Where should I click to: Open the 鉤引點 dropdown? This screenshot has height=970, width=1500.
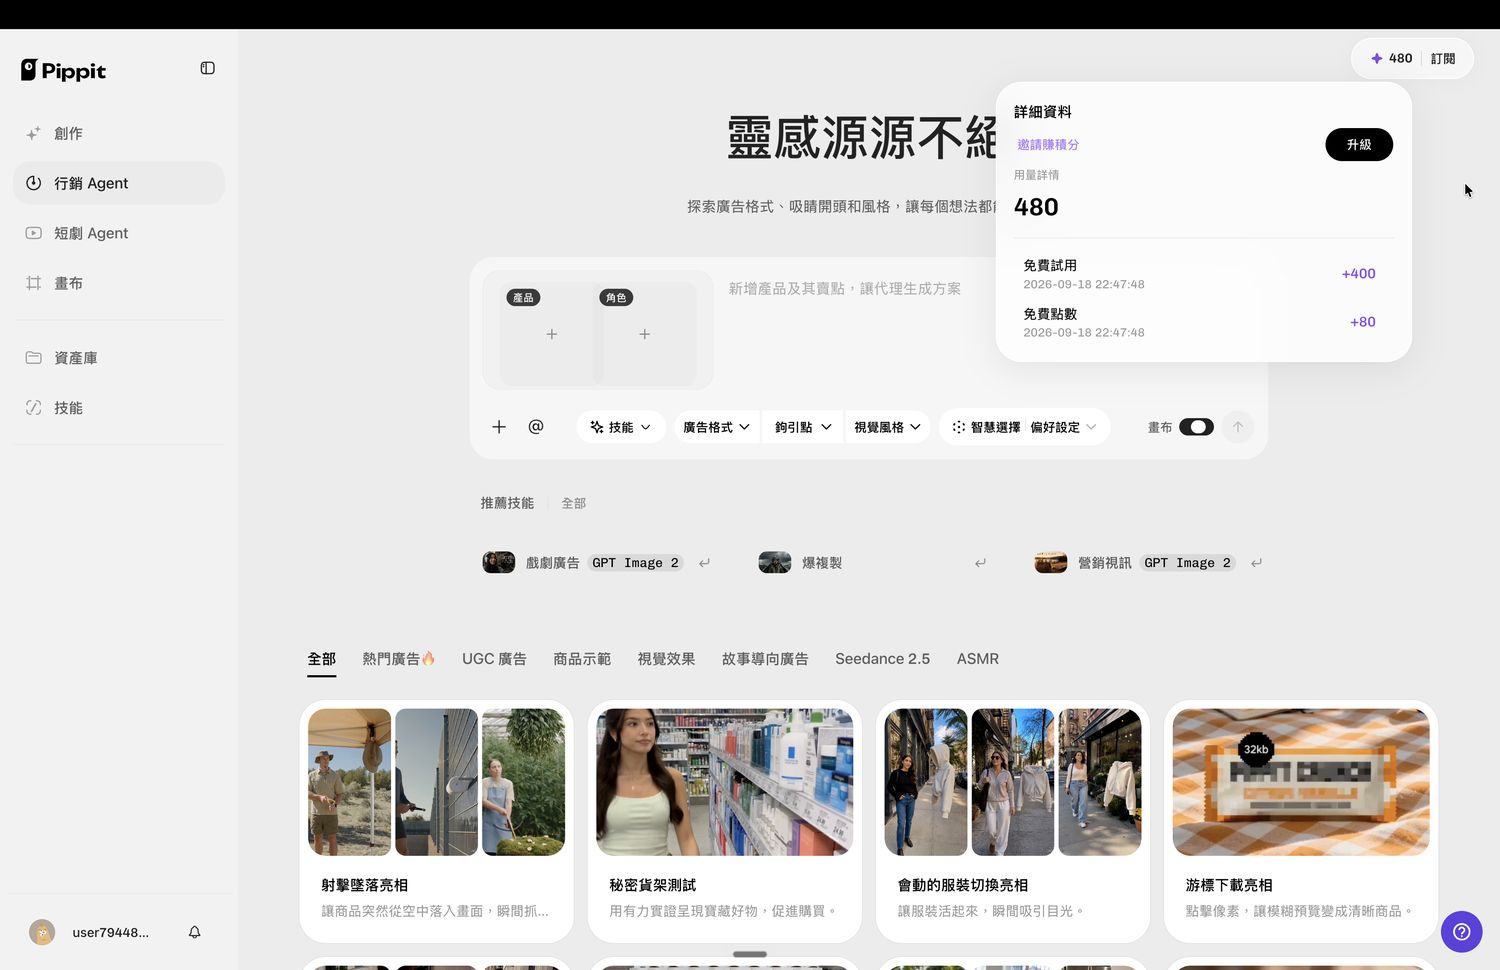[803, 427]
